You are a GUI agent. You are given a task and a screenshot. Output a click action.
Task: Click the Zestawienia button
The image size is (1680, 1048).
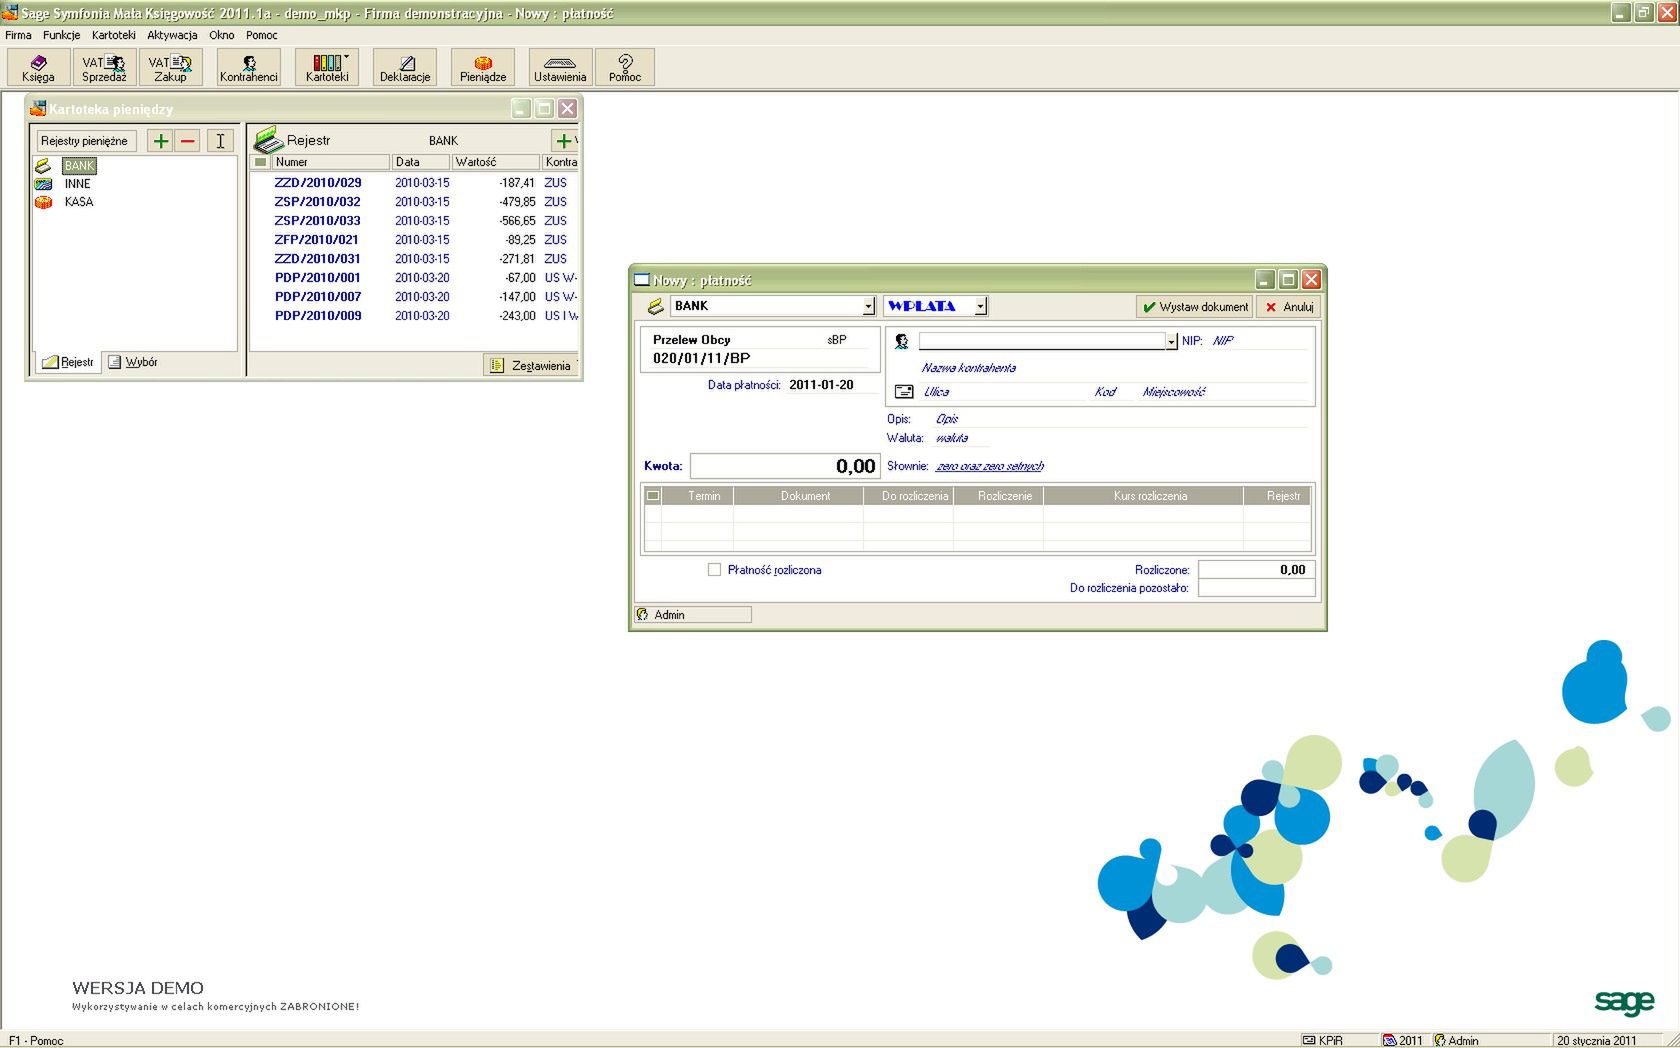531,366
